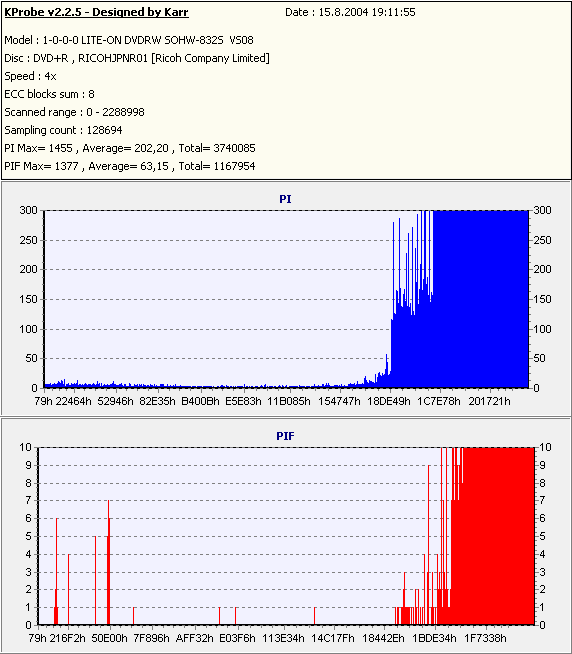This screenshot has height=654, width=572.
Task: Click the tall red PIF spike reaching 7
Action: point(108,562)
